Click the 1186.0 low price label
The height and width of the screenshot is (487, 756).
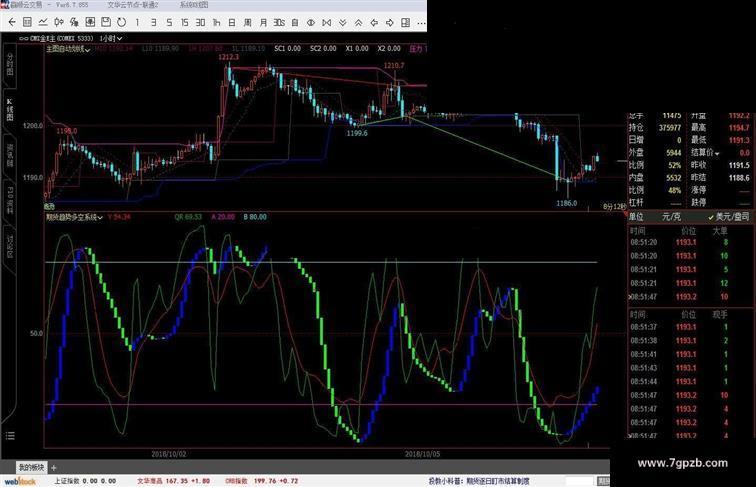(567, 203)
